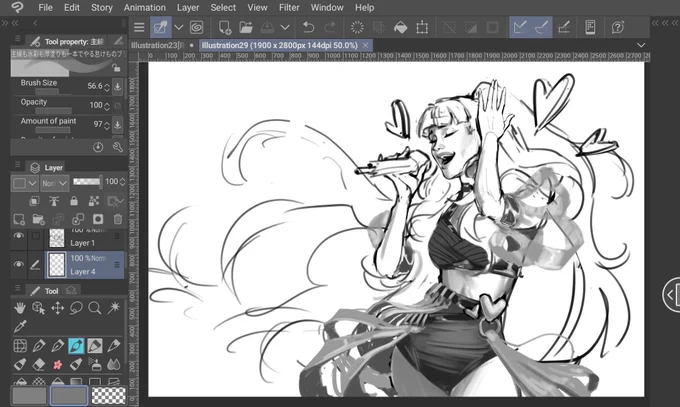Expand dropdown arrow next to save icon

coord(285,27)
